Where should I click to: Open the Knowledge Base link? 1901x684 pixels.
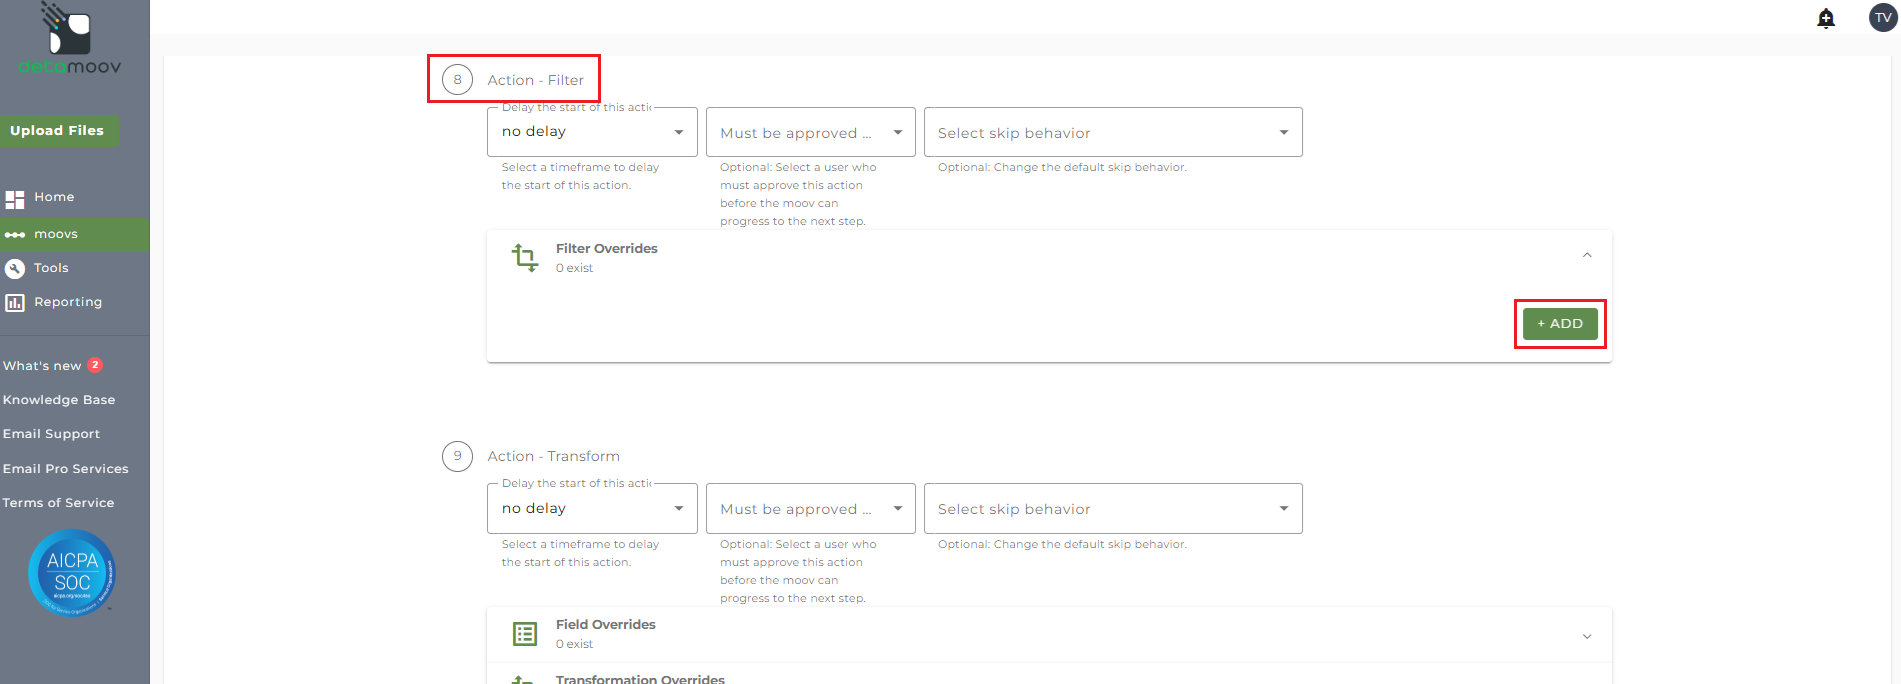pyautogui.click(x=59, y=400)
